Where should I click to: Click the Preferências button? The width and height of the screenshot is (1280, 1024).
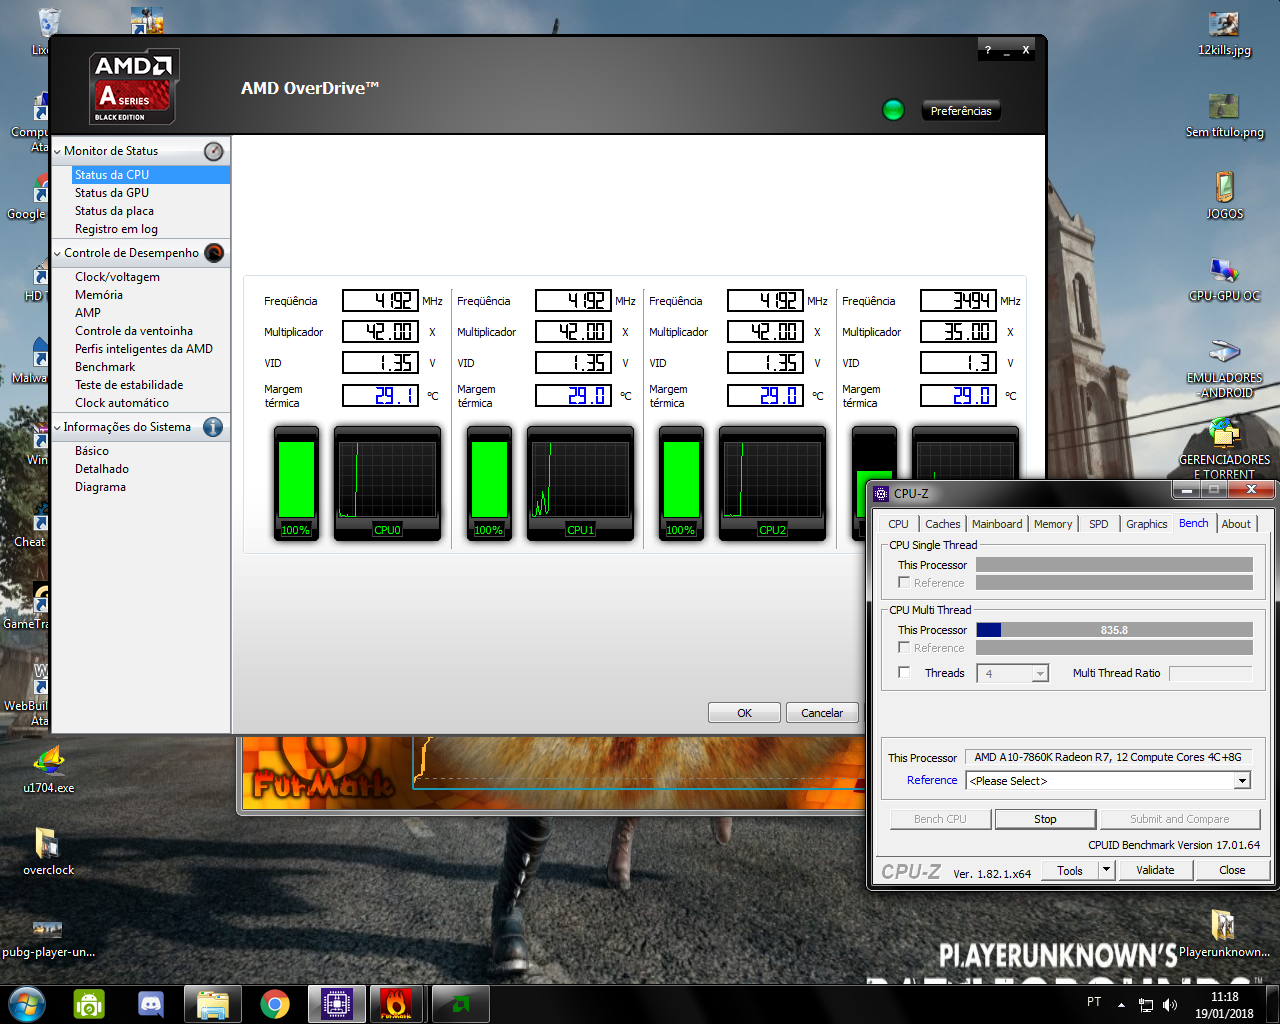(961, 111)
